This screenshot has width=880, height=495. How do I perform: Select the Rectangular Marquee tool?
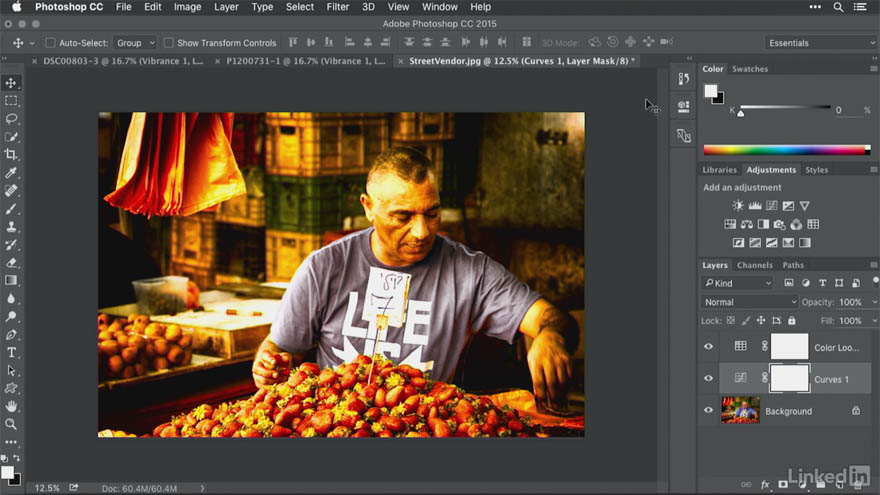click(x=11, y=101)
